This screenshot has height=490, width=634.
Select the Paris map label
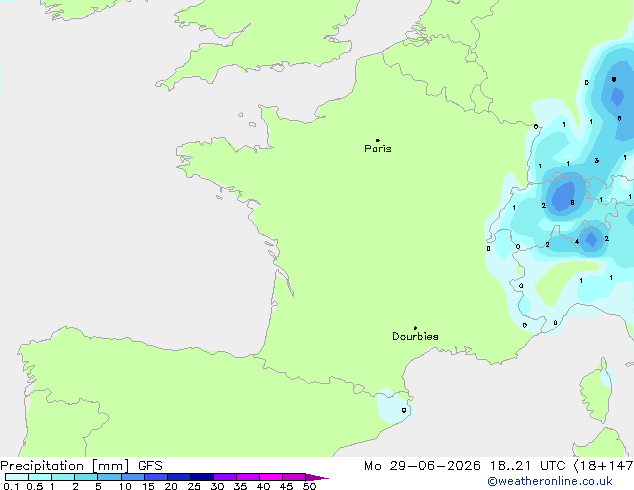(378, 149)
